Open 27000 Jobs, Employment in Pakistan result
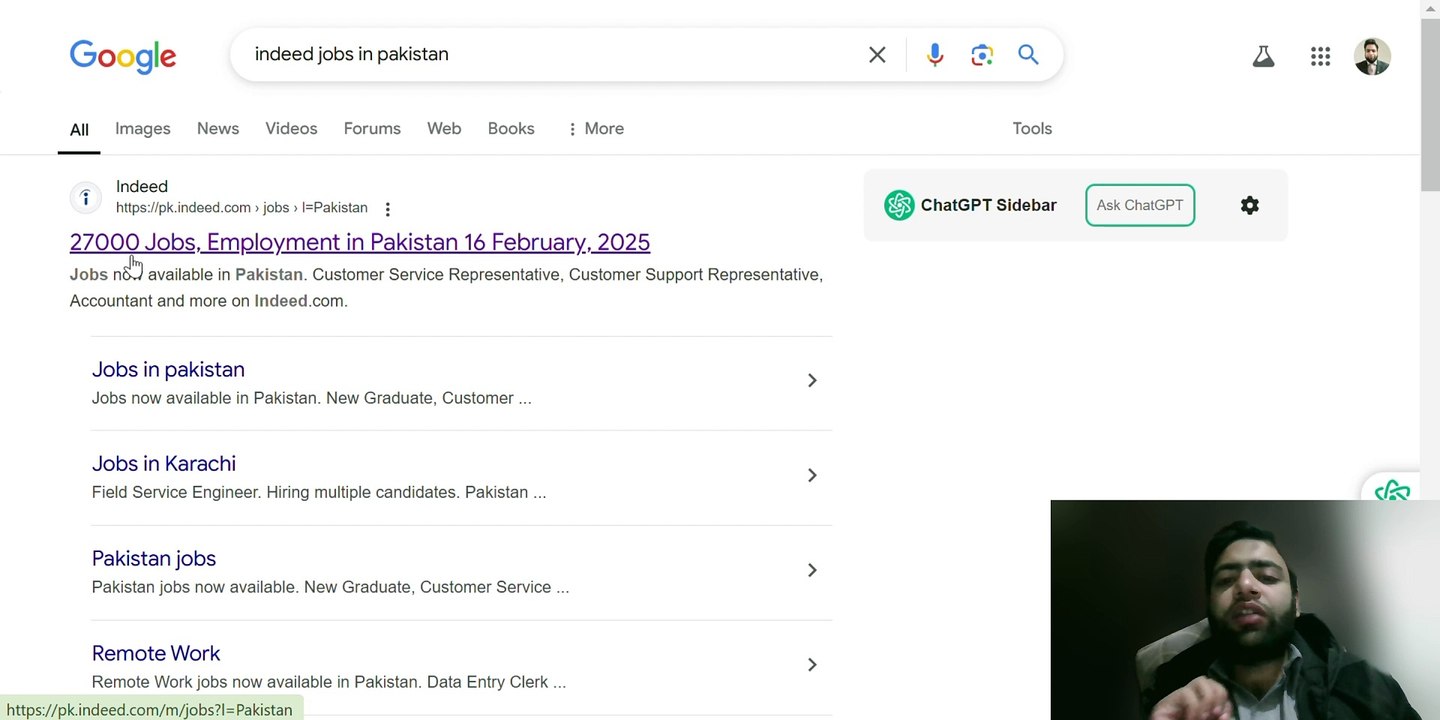The width and height of the screenshot is (1440, 720). click(360, 242)
